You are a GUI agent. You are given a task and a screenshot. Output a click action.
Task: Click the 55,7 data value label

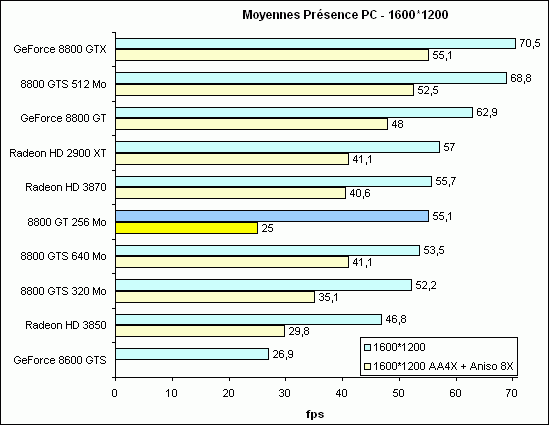tap(446, 181)
